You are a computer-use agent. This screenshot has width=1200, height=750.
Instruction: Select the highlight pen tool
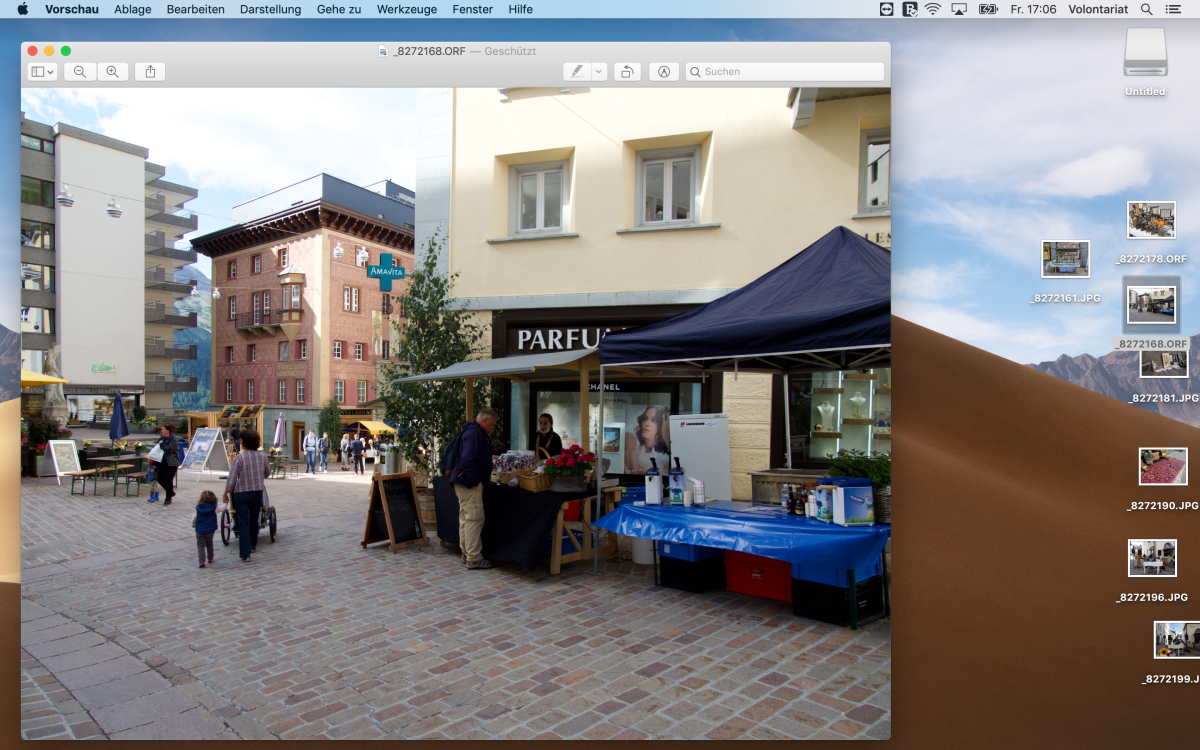pyautogui.click(x=576, y=72)
